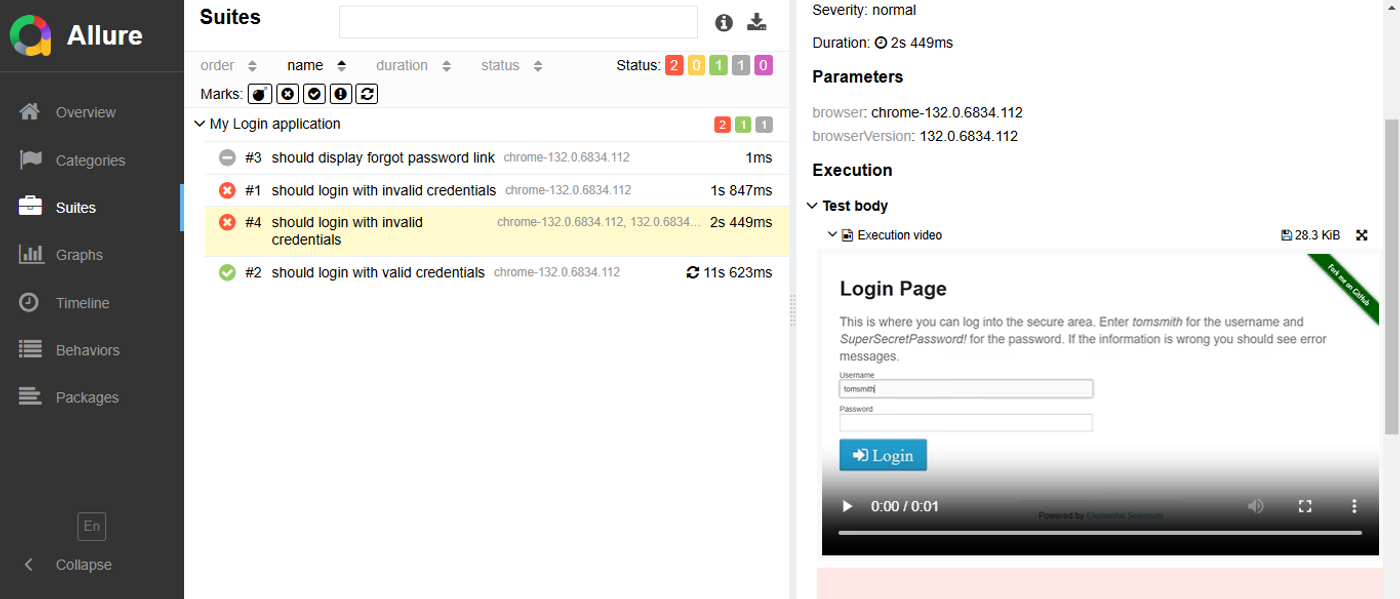Click the gray skipped icon of test #3
The width and height of the screenshot is (1400, 599).
tap(227, 158)
